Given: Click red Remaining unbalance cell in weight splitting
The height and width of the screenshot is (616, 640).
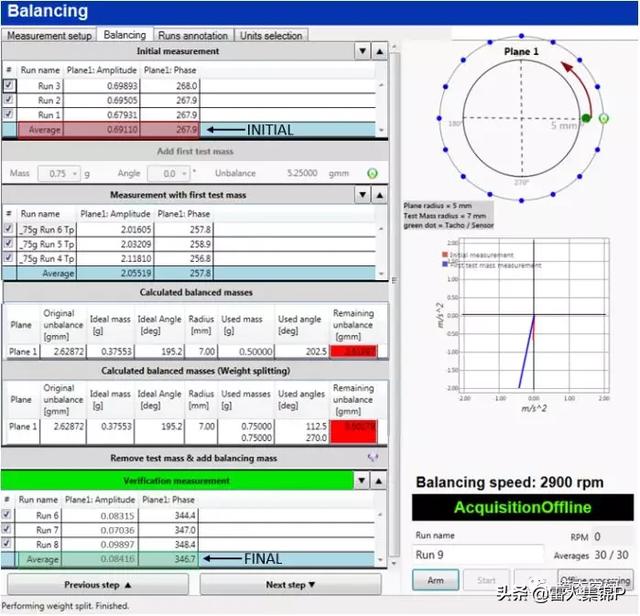Looking at the screenshot, I should pos(353,431).
